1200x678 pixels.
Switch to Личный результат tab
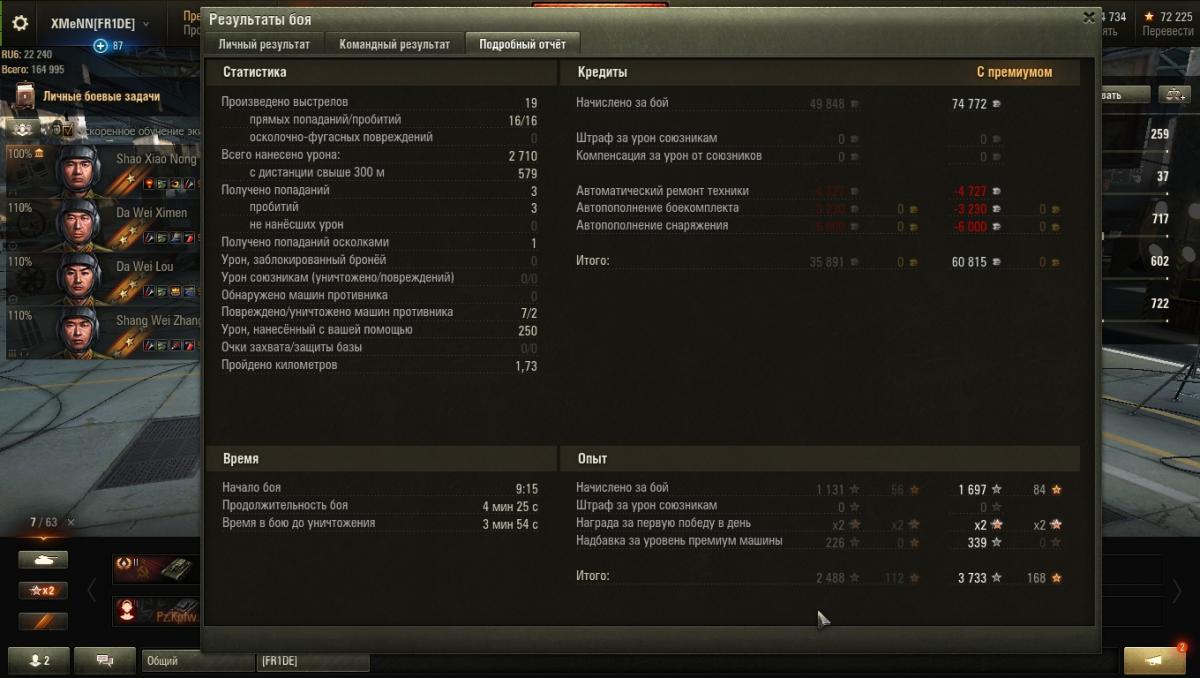click(x=264, y=44)
